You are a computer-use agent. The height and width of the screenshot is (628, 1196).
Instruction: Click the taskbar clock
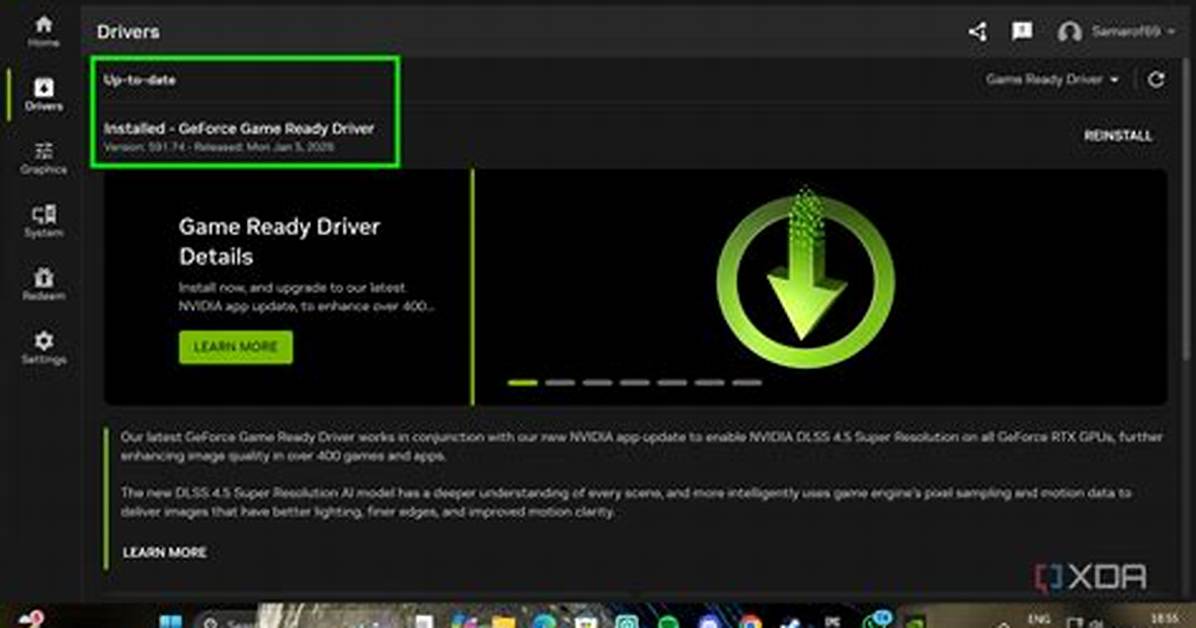tap(1164, 619)
